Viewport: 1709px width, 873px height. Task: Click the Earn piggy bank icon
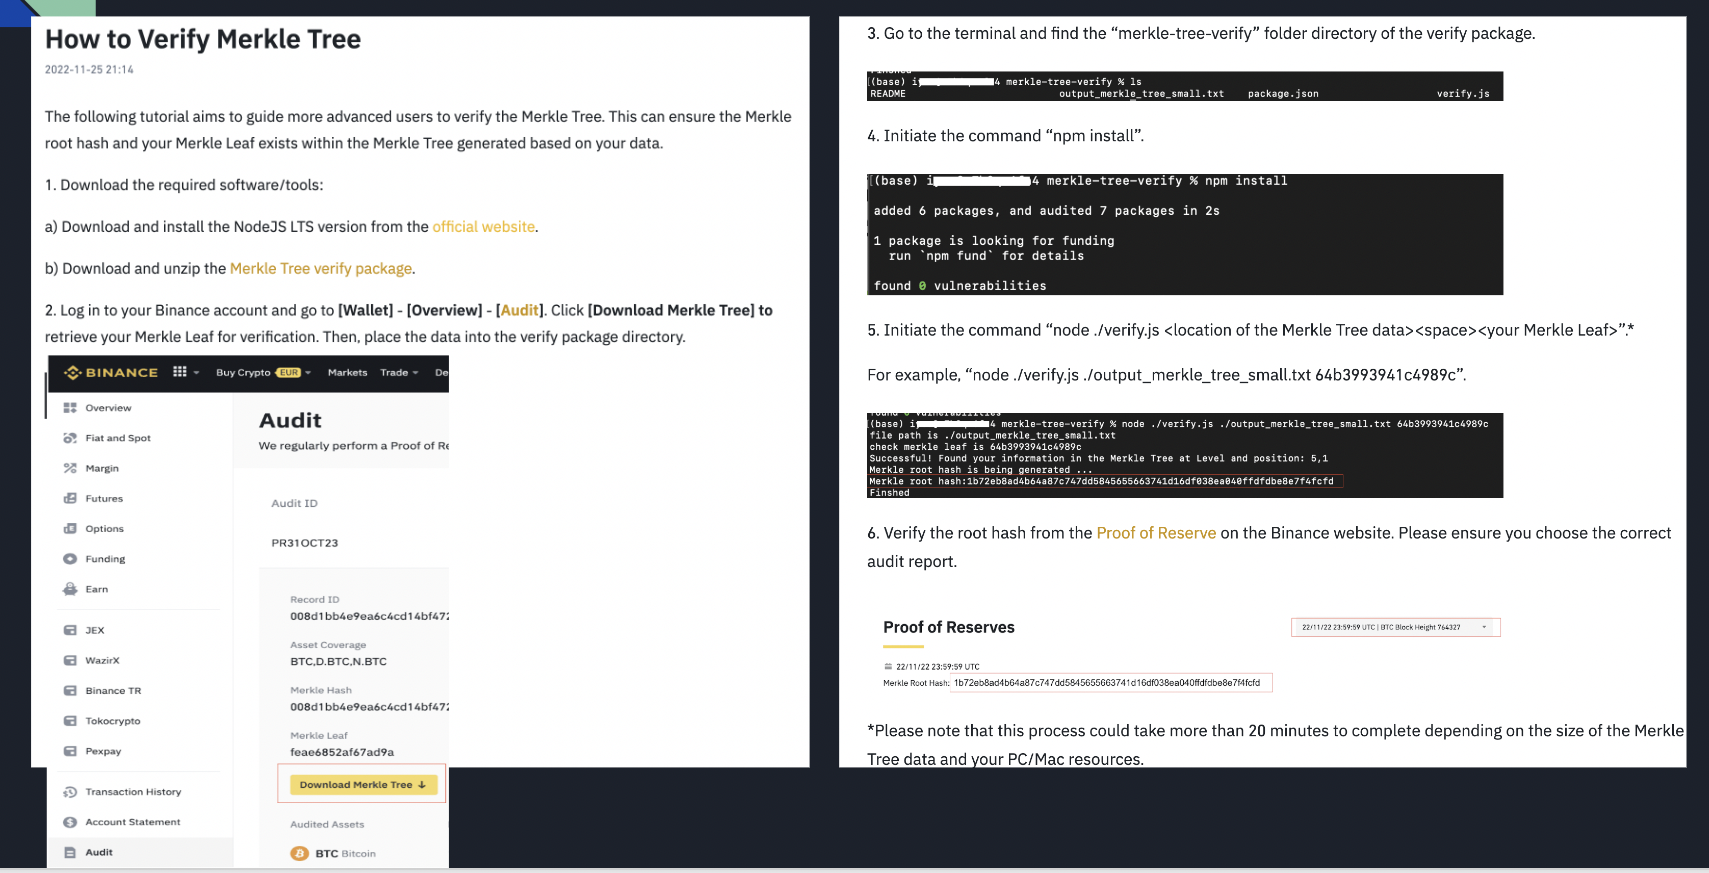point(70,589)
